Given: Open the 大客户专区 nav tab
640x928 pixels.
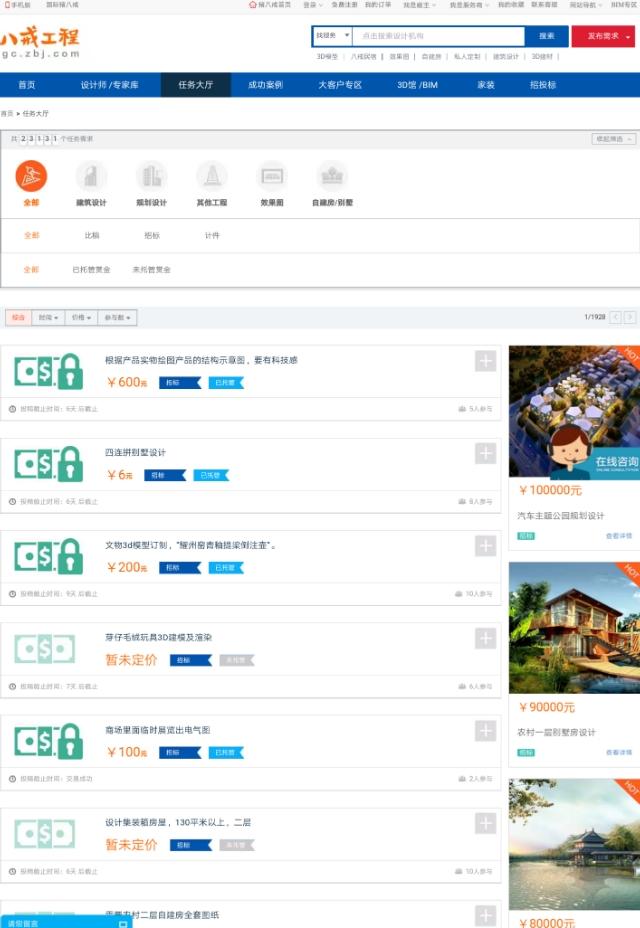Looking at the screenshot, I should (x=340, y=85).
